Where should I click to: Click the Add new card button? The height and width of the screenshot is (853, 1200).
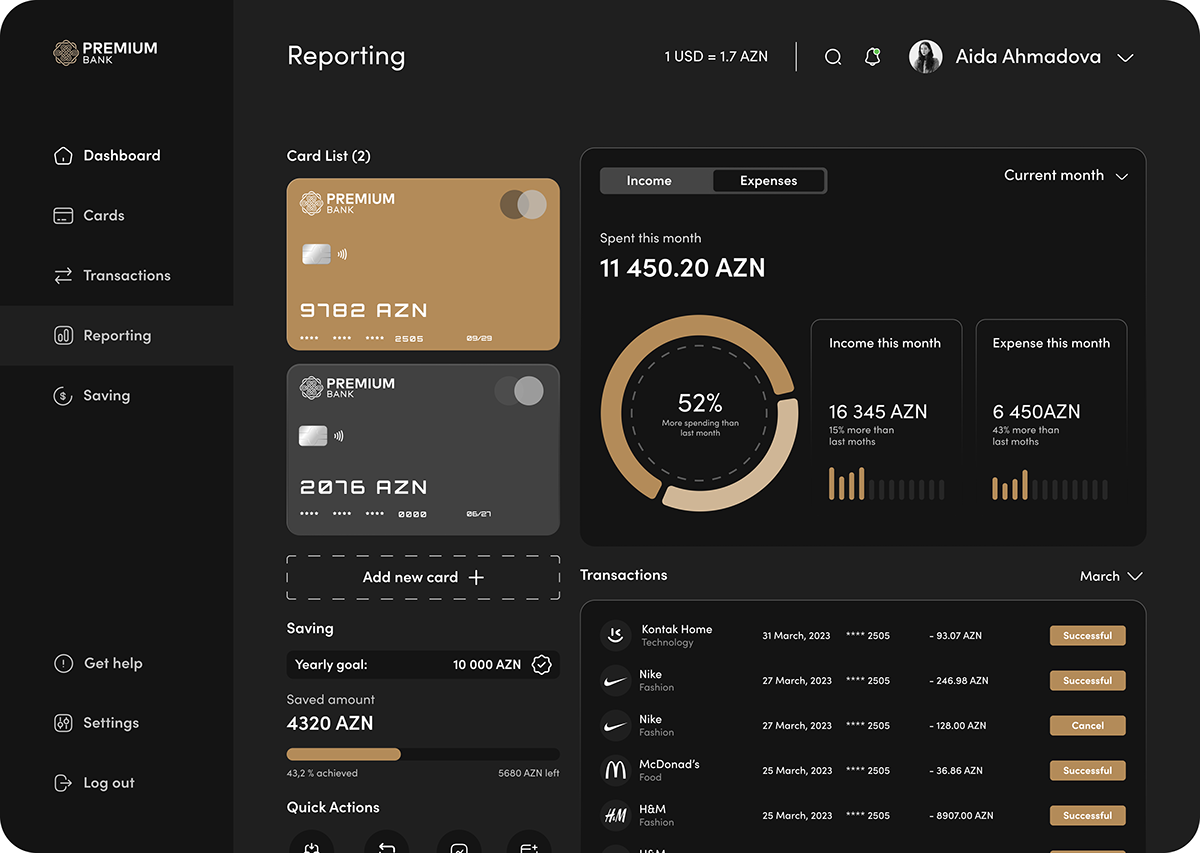point(422,577)
